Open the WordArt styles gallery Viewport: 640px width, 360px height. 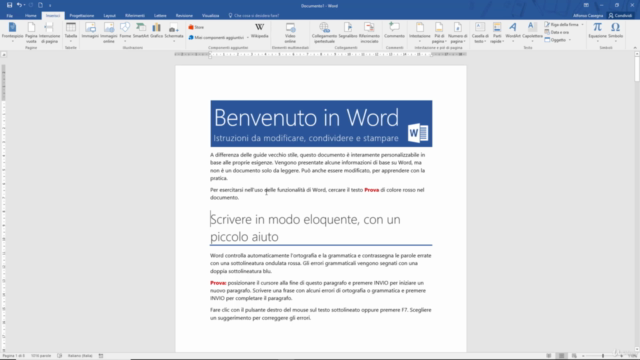pos(513,32)
